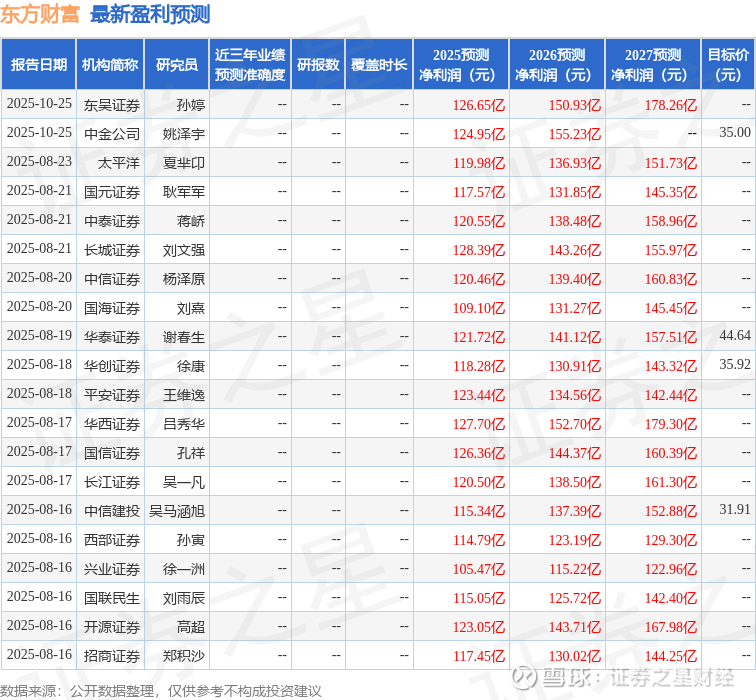
Task: Click the 目标价 column header
Action: (728, 65)
